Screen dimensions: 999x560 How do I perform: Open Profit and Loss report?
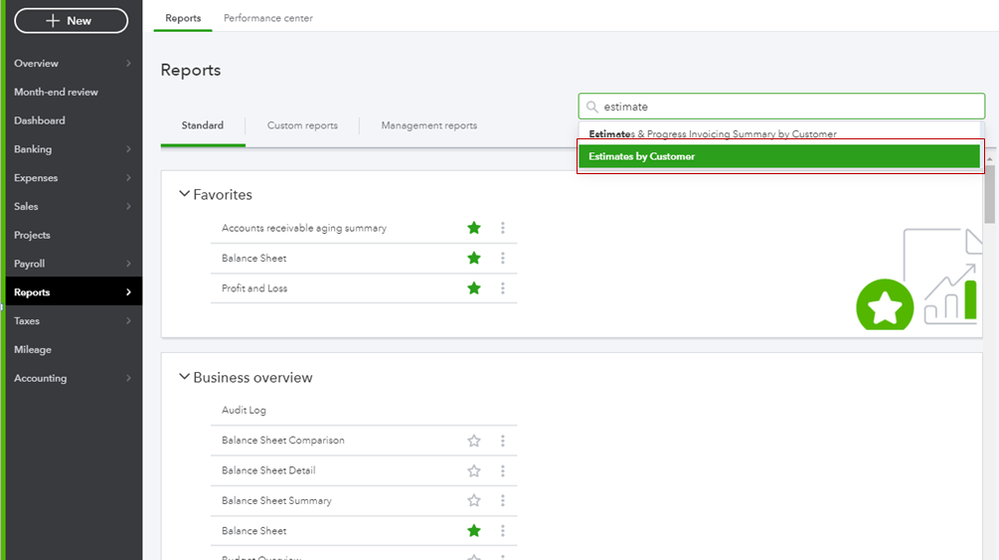(x=254, y=288)
